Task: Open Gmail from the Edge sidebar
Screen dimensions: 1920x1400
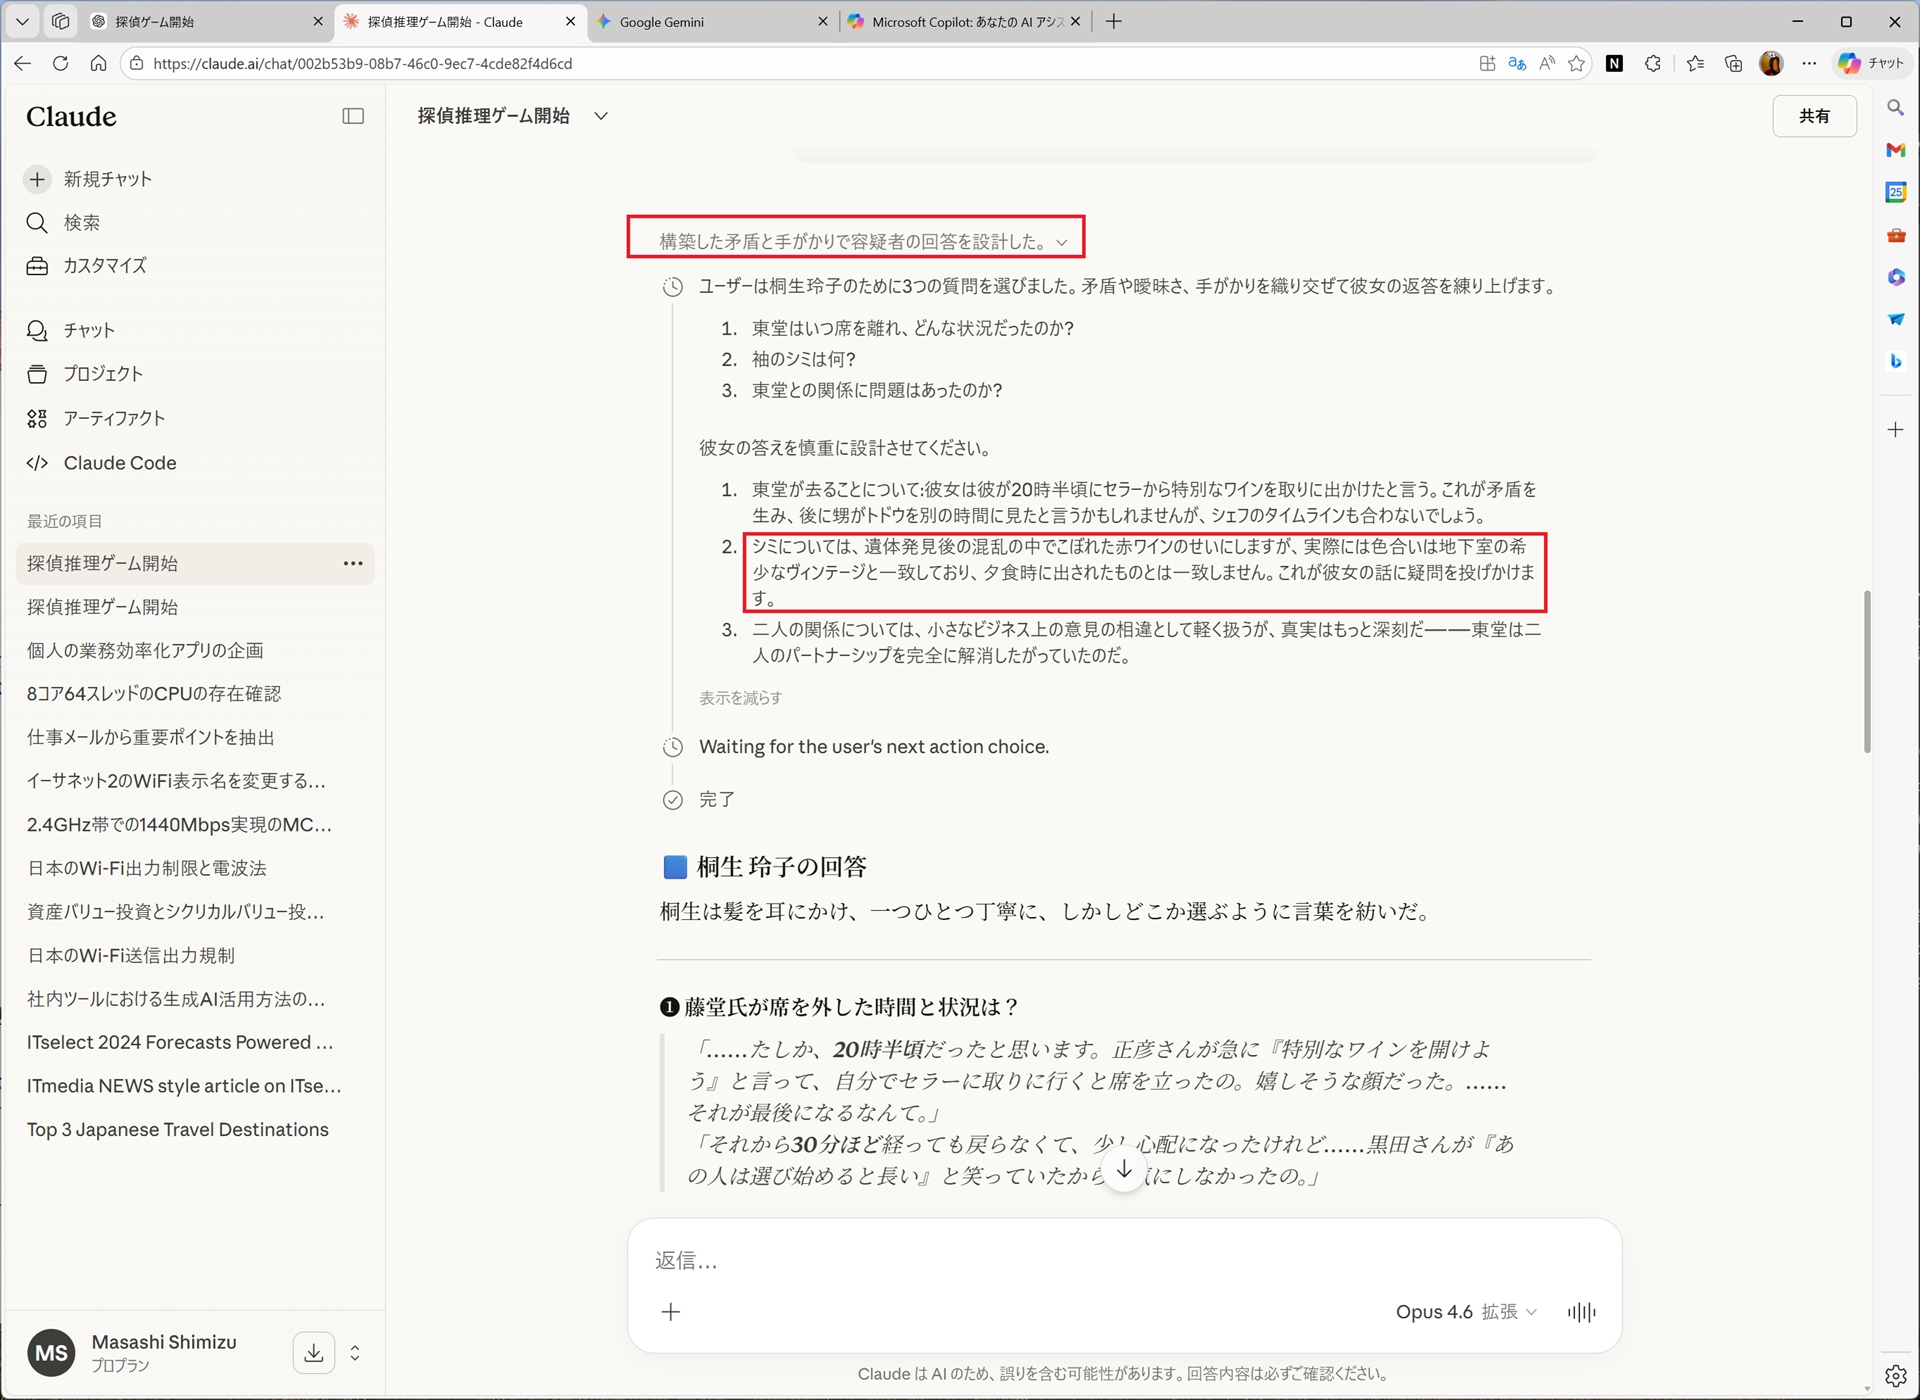Action: pos(1895,150)
